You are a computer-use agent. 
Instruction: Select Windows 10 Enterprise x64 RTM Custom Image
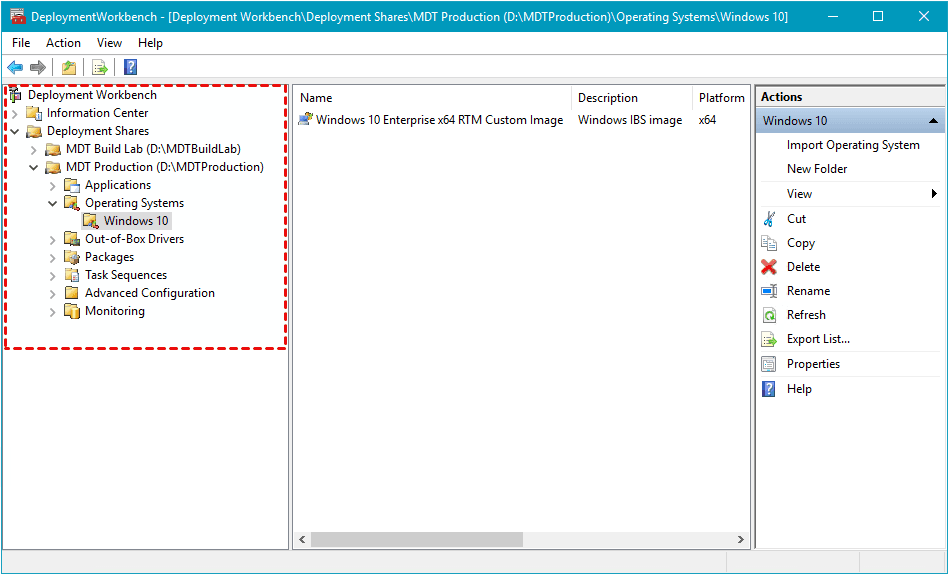coord(439,120)
